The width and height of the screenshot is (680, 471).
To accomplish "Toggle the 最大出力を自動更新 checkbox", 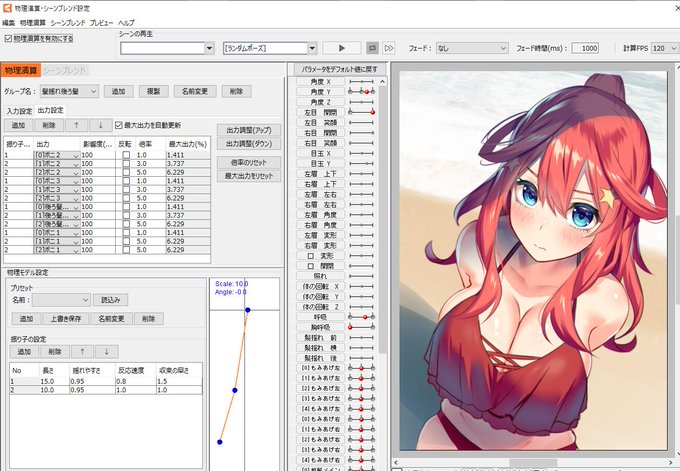I will [x=118, y=125].
